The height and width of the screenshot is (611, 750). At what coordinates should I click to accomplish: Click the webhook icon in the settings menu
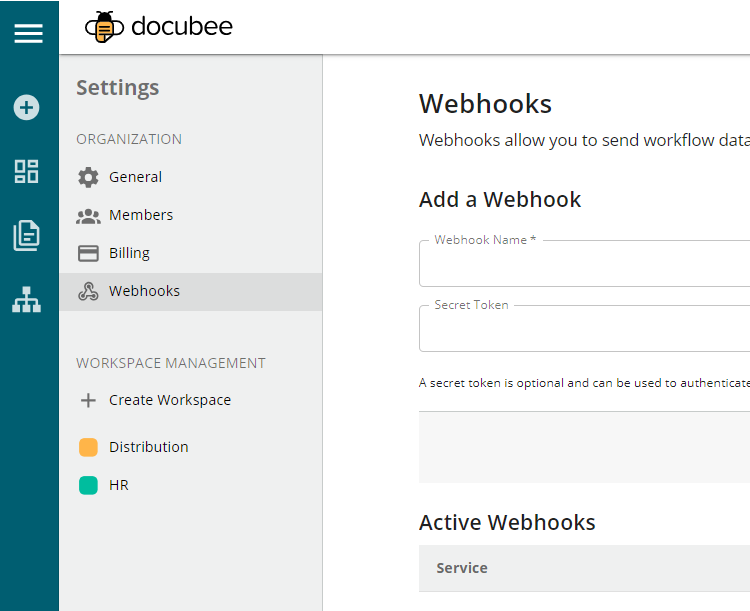[x=88, y=291]
